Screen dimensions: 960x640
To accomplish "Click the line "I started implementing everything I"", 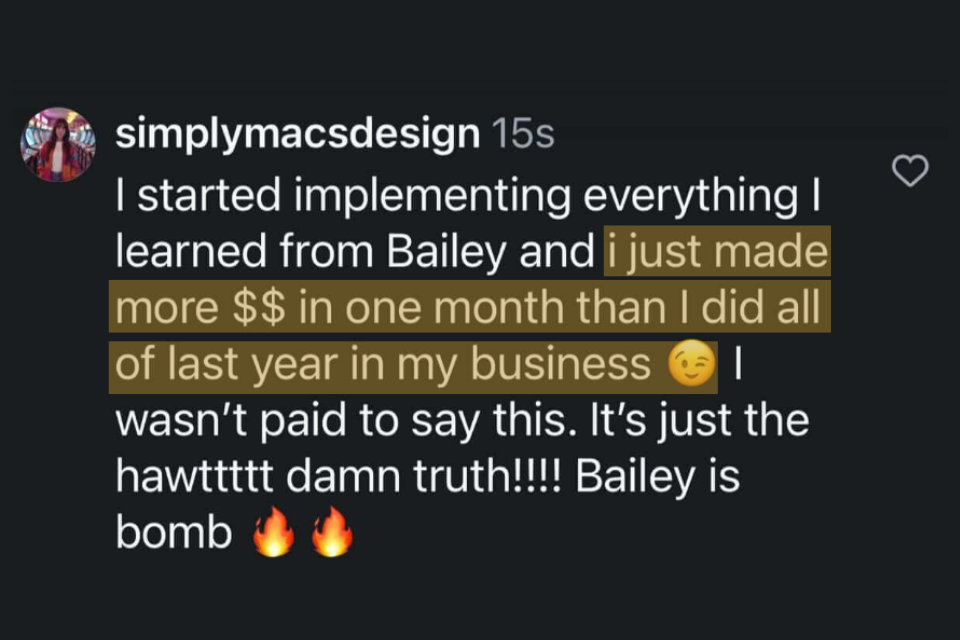I will [x=468, y=198].
